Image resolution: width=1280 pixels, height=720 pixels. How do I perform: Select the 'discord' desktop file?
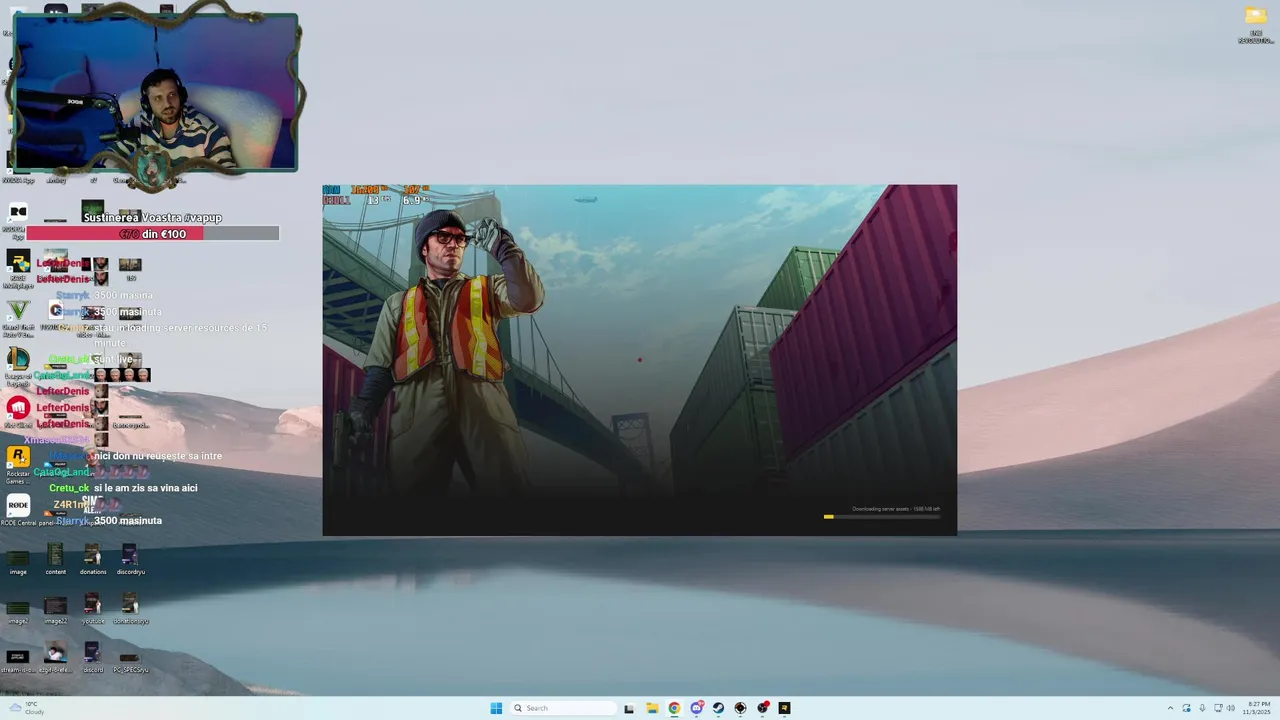[x=92, y=658]
